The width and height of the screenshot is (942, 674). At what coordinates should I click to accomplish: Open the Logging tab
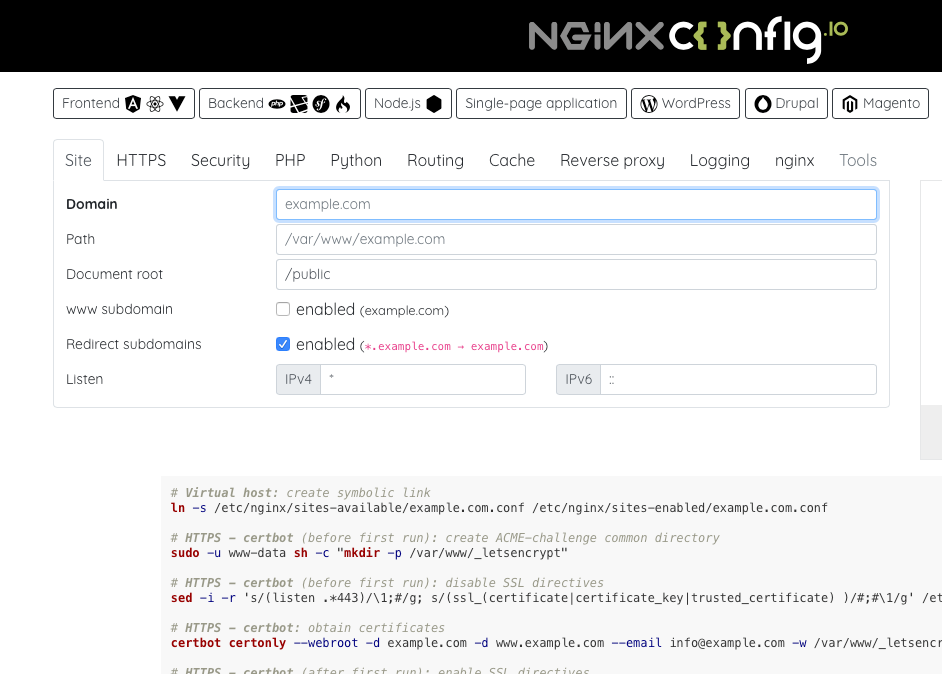pyautogui.click(x=720, y=160)
